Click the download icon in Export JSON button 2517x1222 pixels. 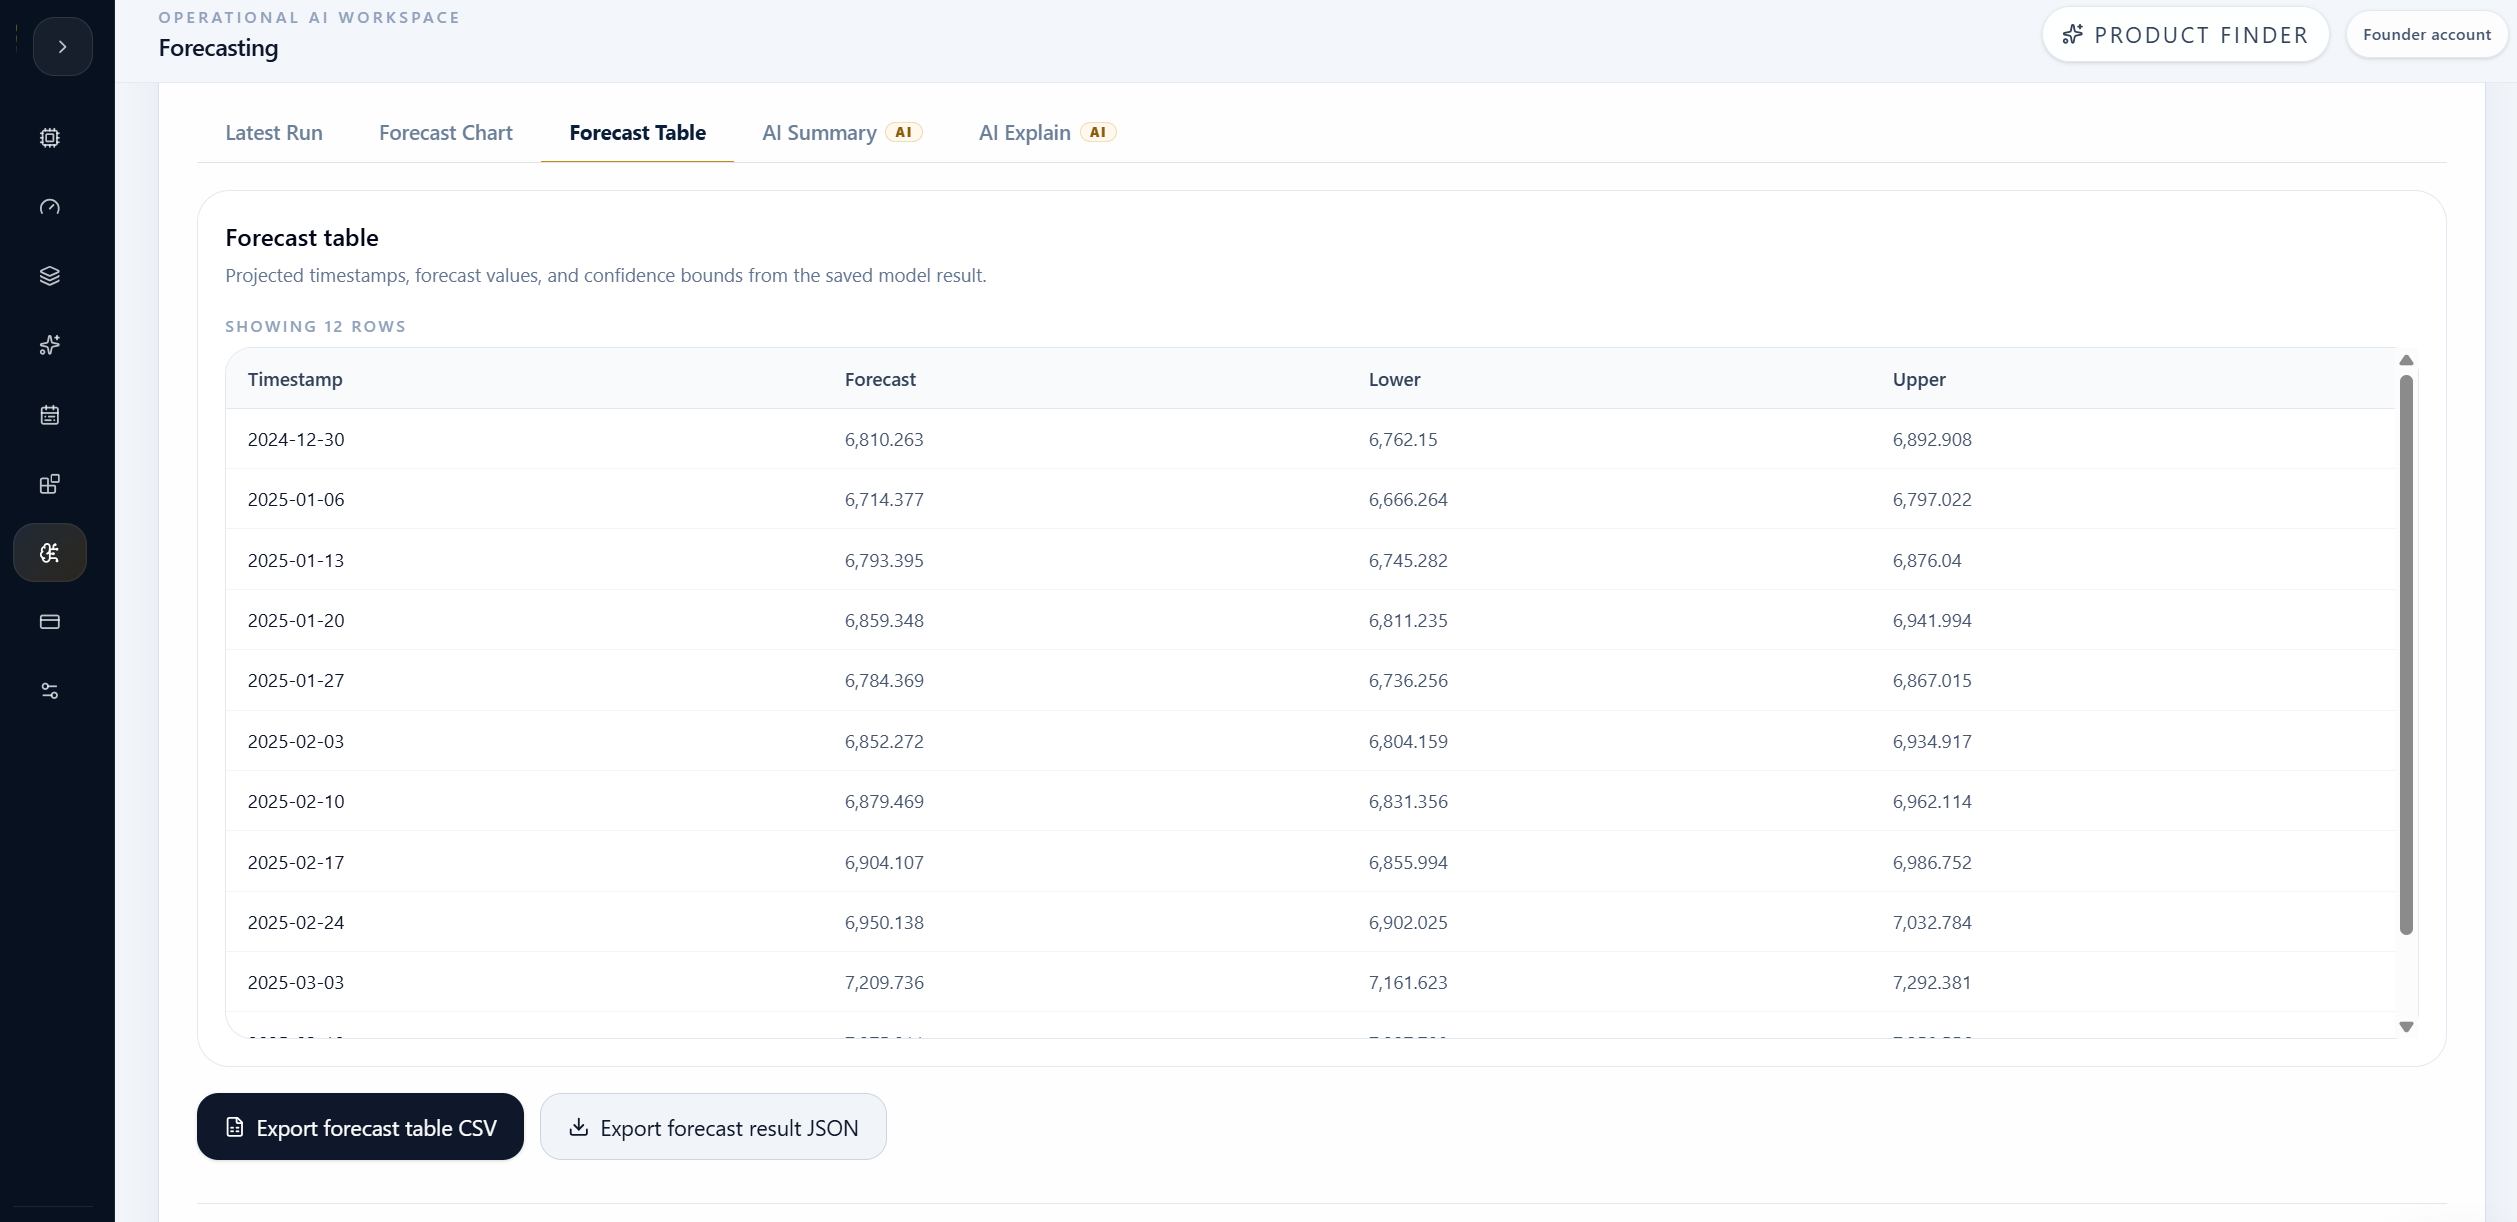pos(578,1127)
